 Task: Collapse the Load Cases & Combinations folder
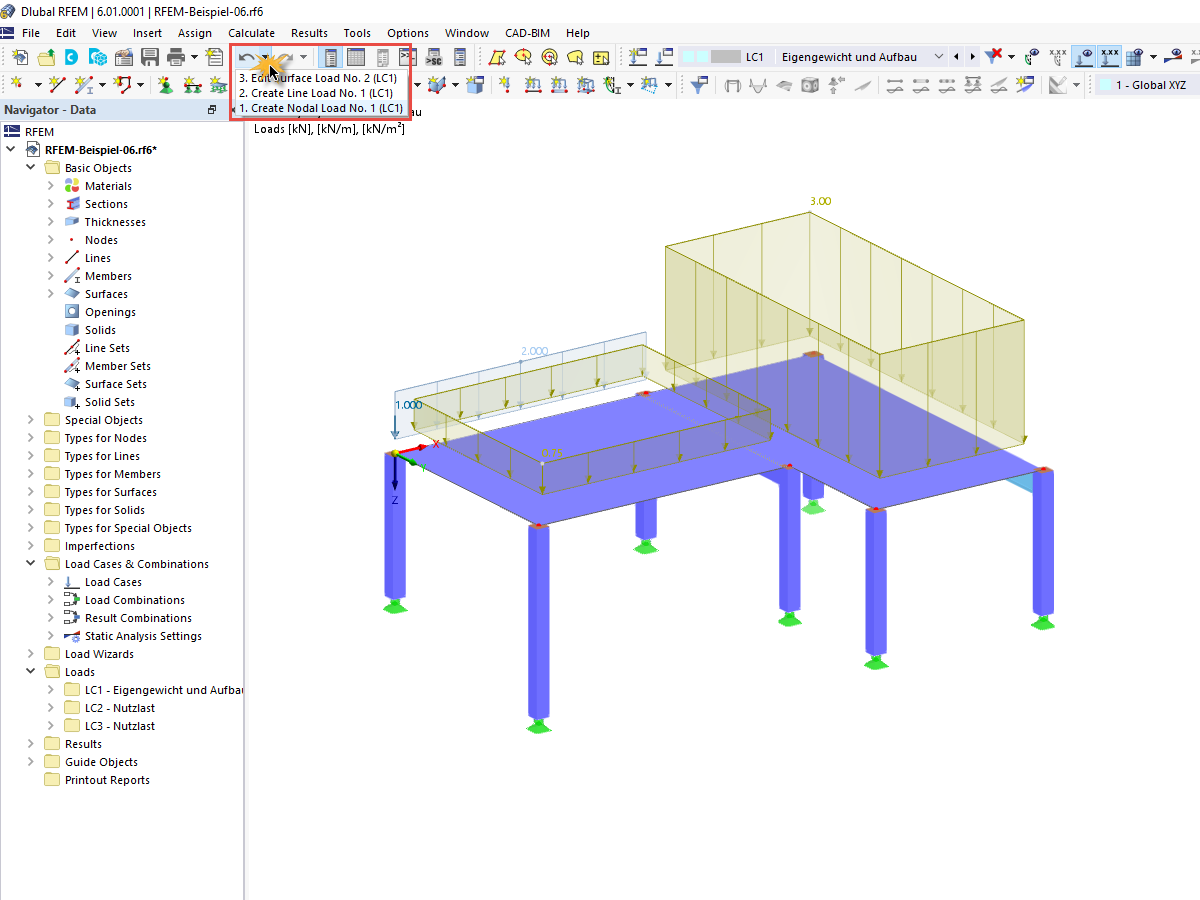pyautogui.click(x=31, y=564)
